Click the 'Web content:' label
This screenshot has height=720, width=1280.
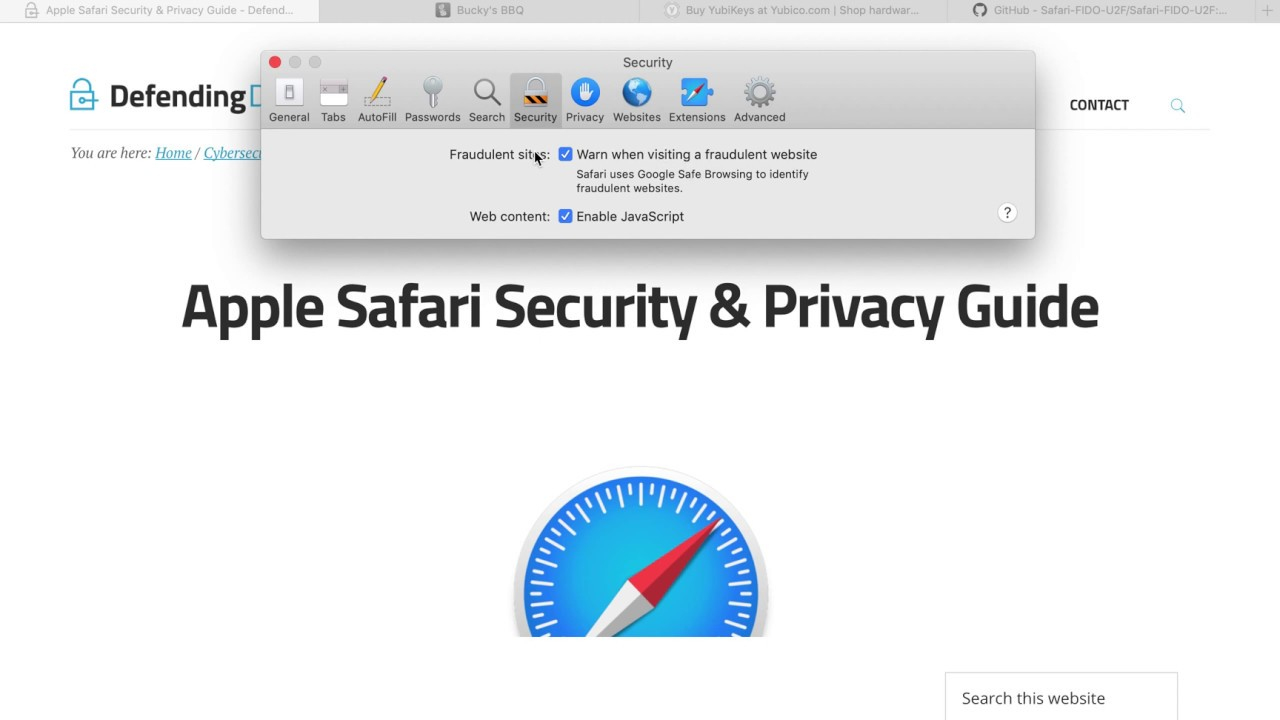coord(510,216)
